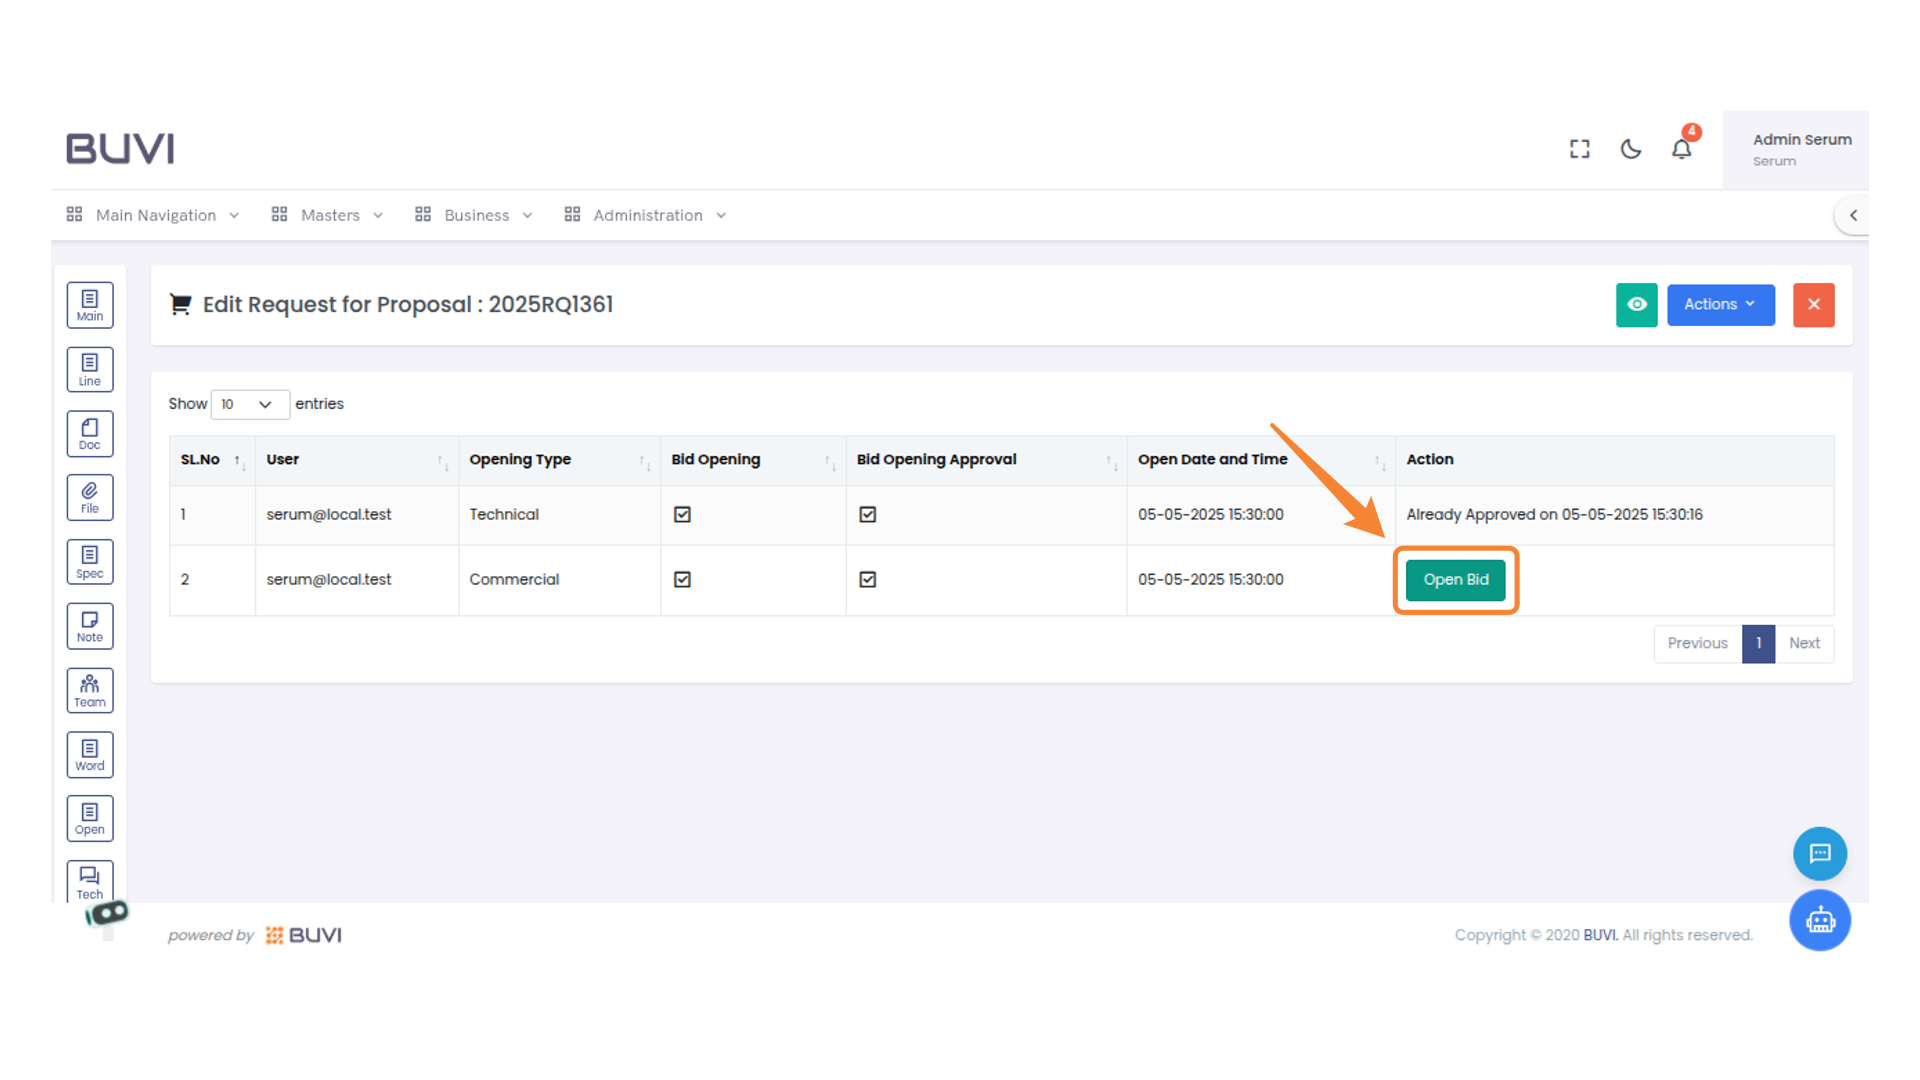Toggle dark mode moon icon

coord(1630,149)
